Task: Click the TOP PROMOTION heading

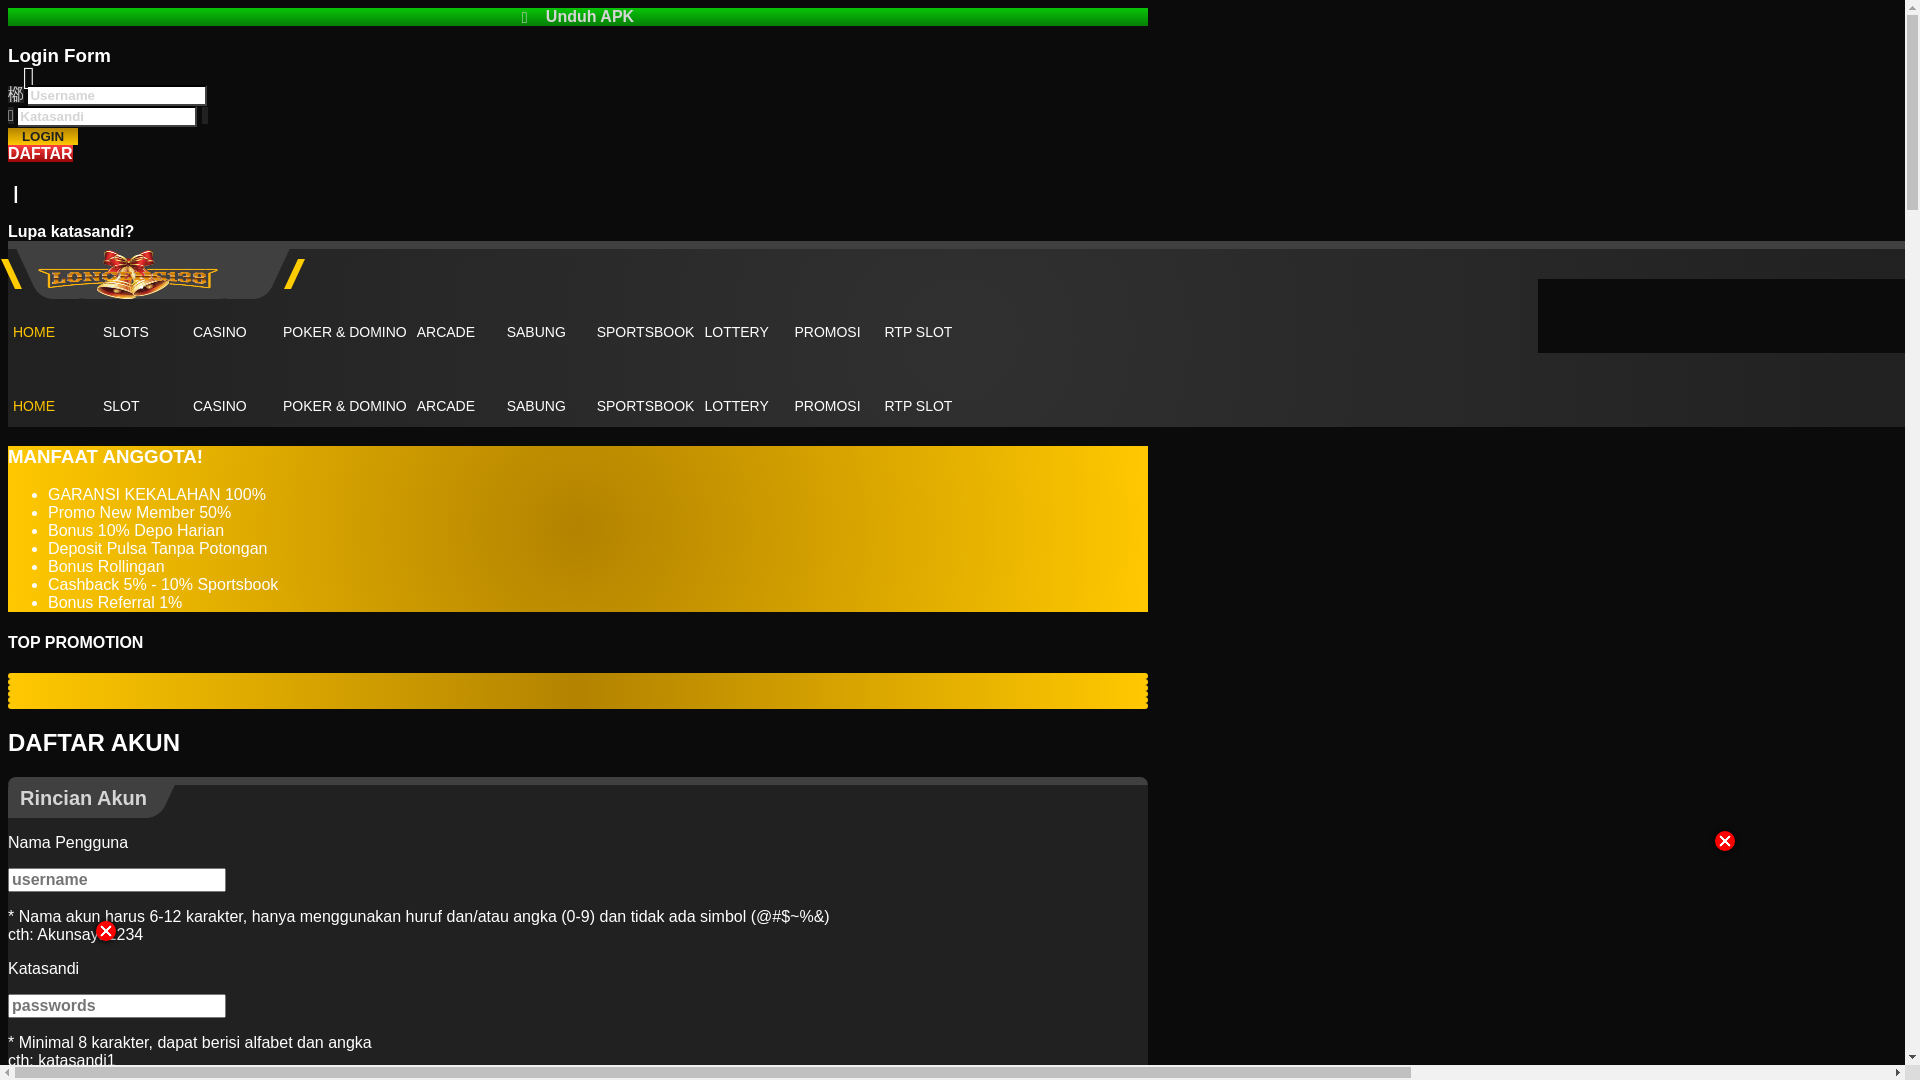Action: [x=75, y=643]
